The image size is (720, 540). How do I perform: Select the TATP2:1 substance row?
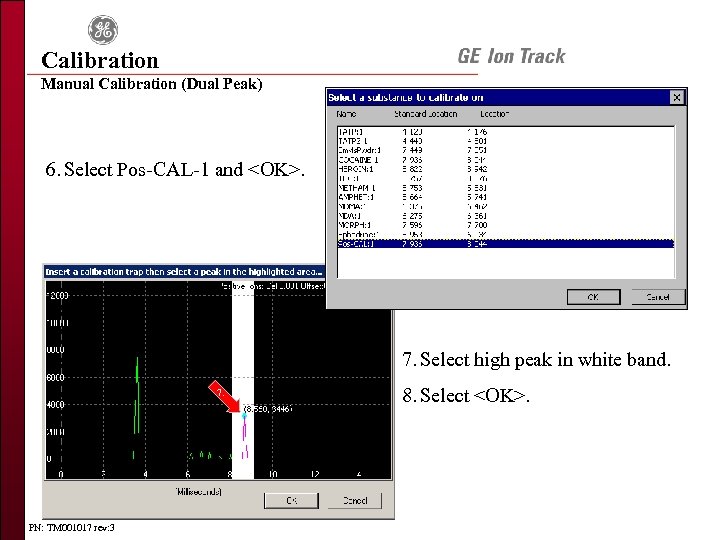coord(506,141)
